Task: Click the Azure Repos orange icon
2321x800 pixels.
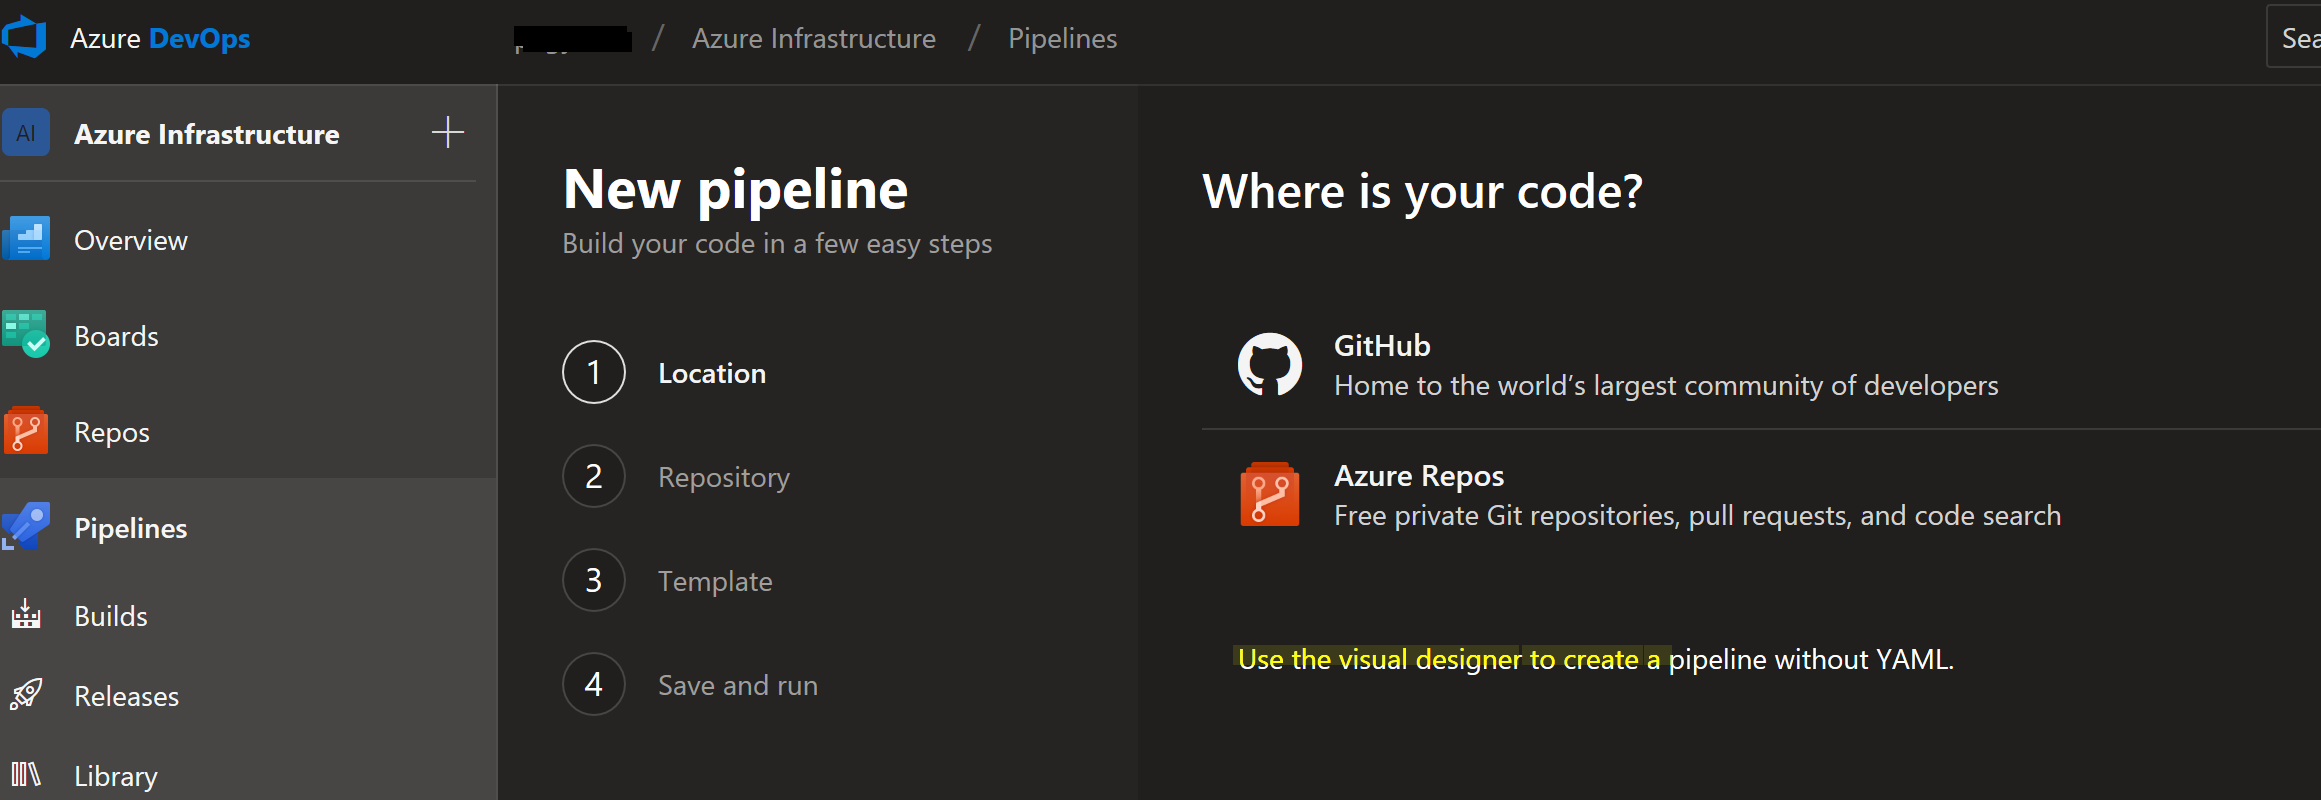Action: click(x=1270, y=494)
